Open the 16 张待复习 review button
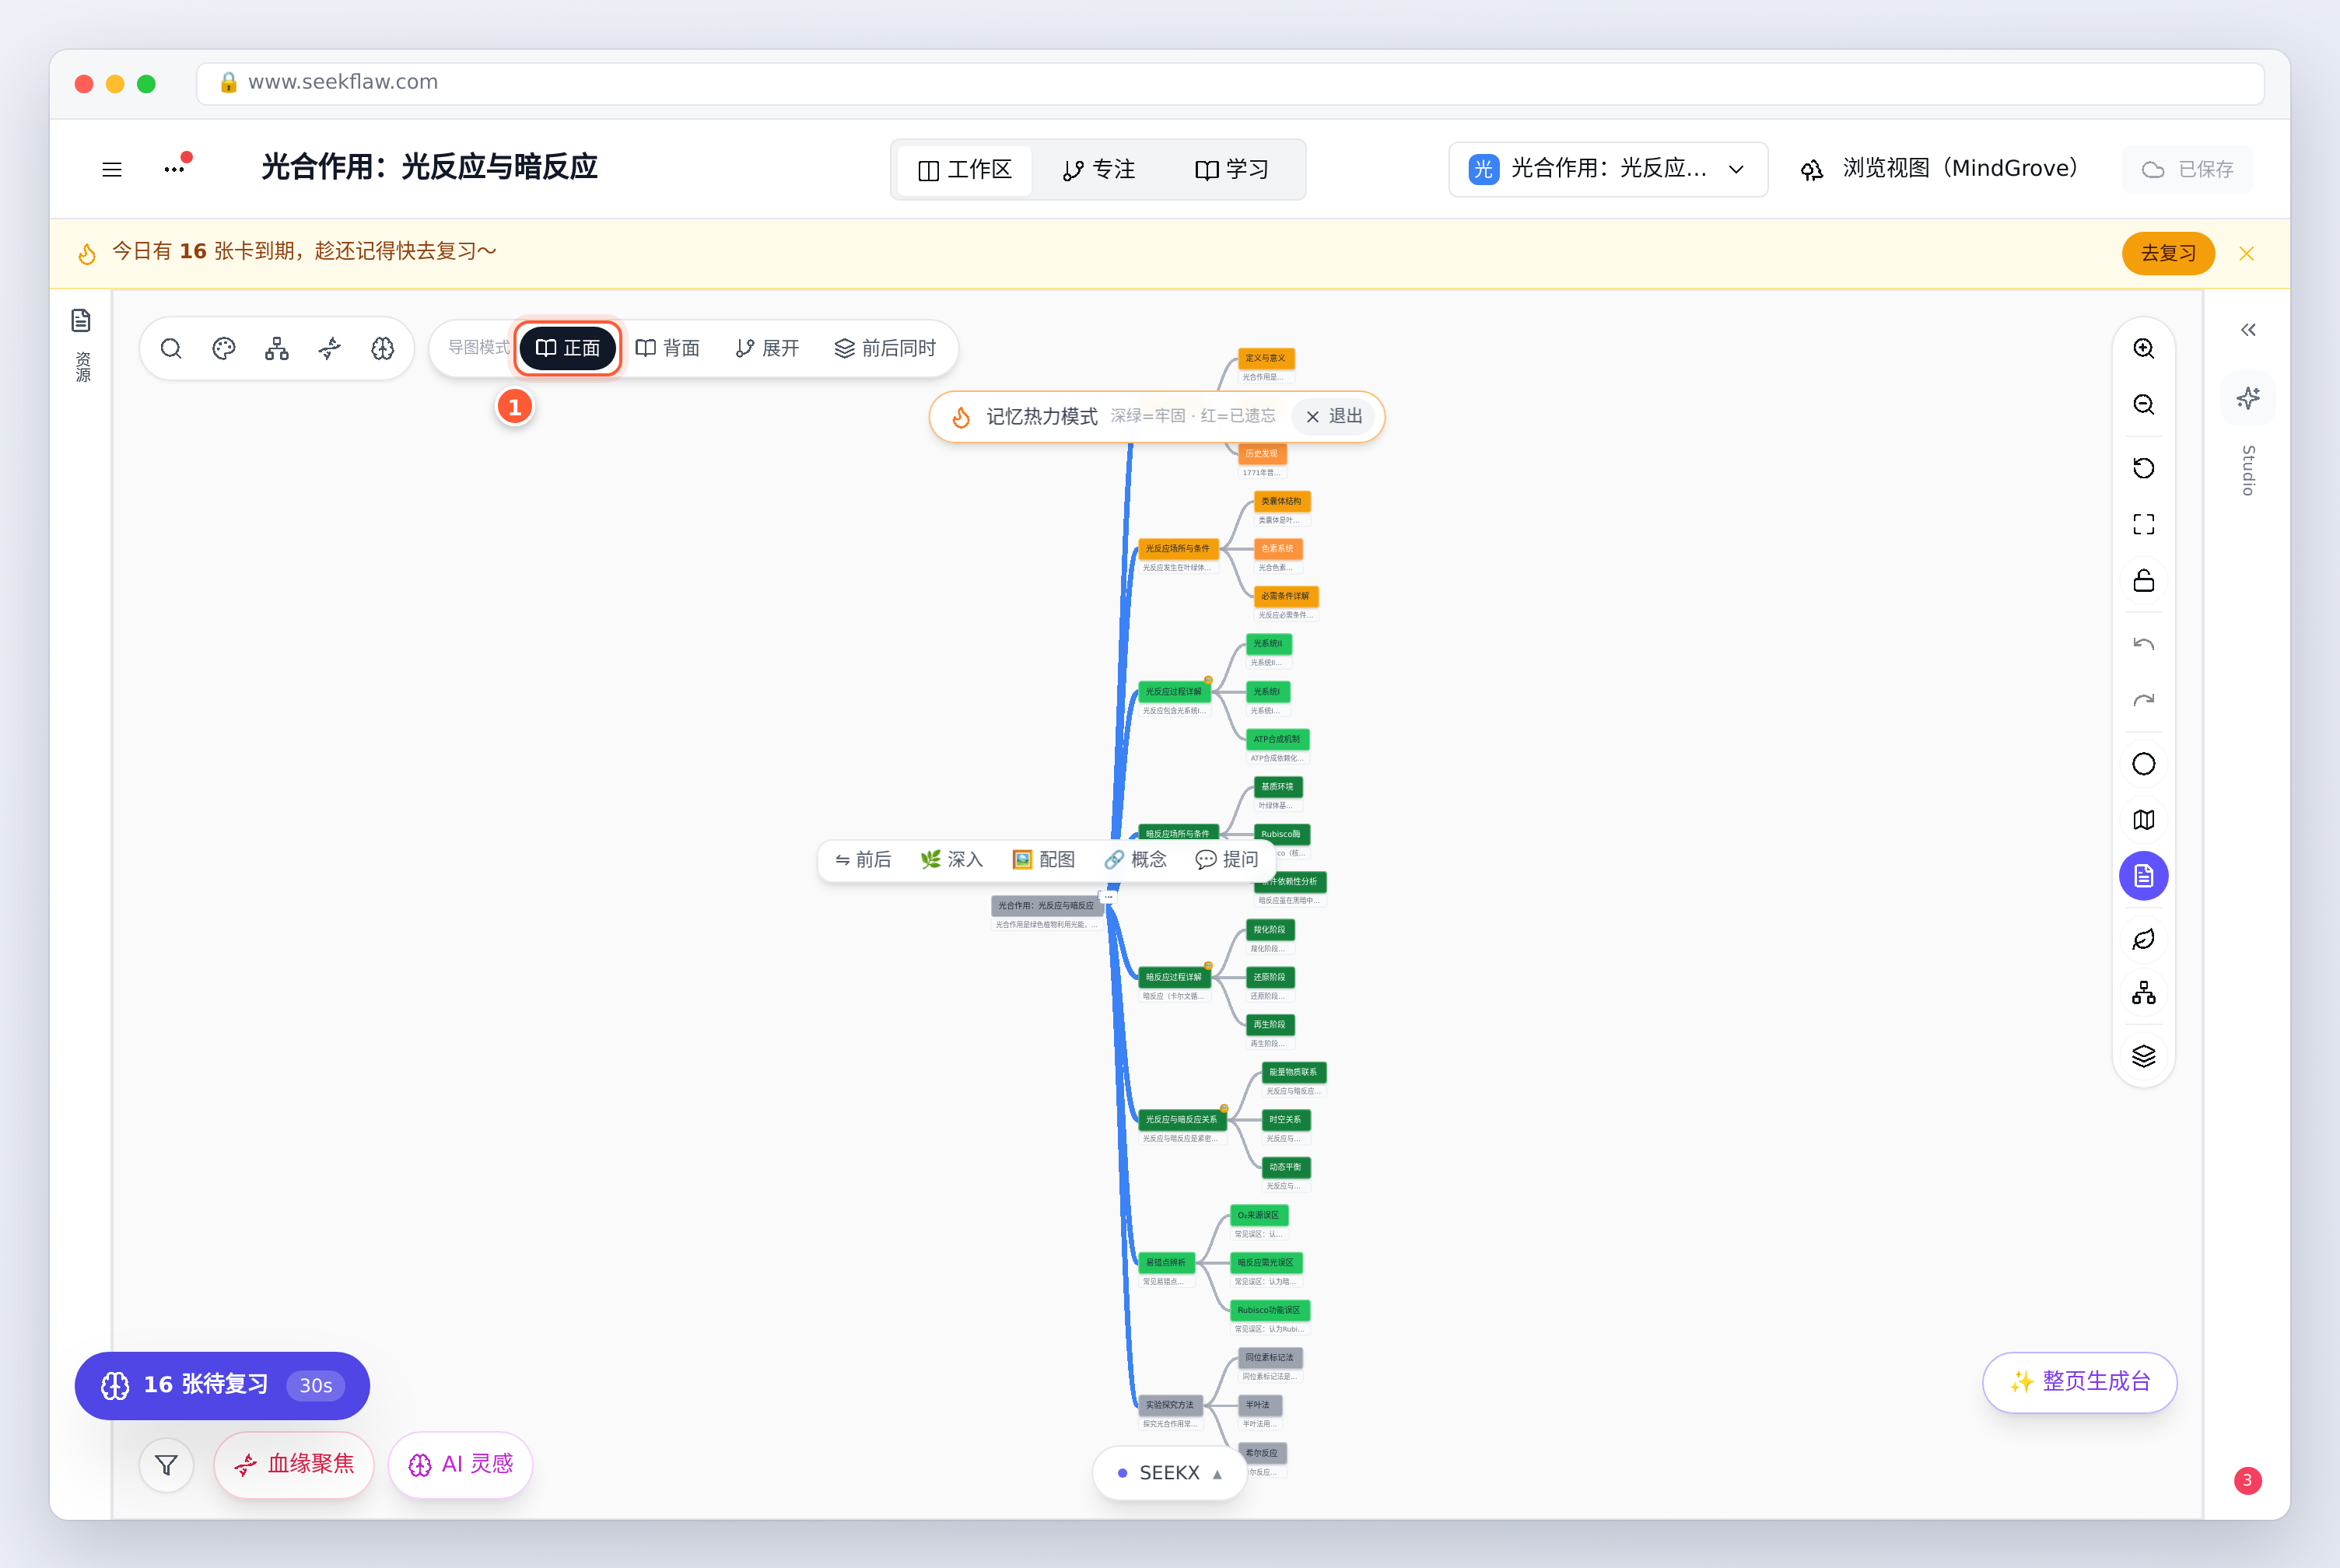 click(222, 1385)
